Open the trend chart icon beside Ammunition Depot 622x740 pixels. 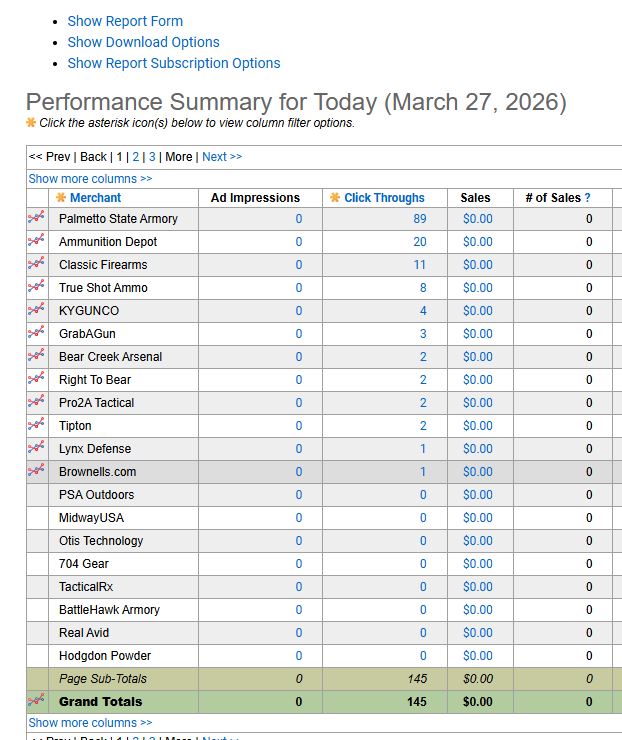[36, 242]
